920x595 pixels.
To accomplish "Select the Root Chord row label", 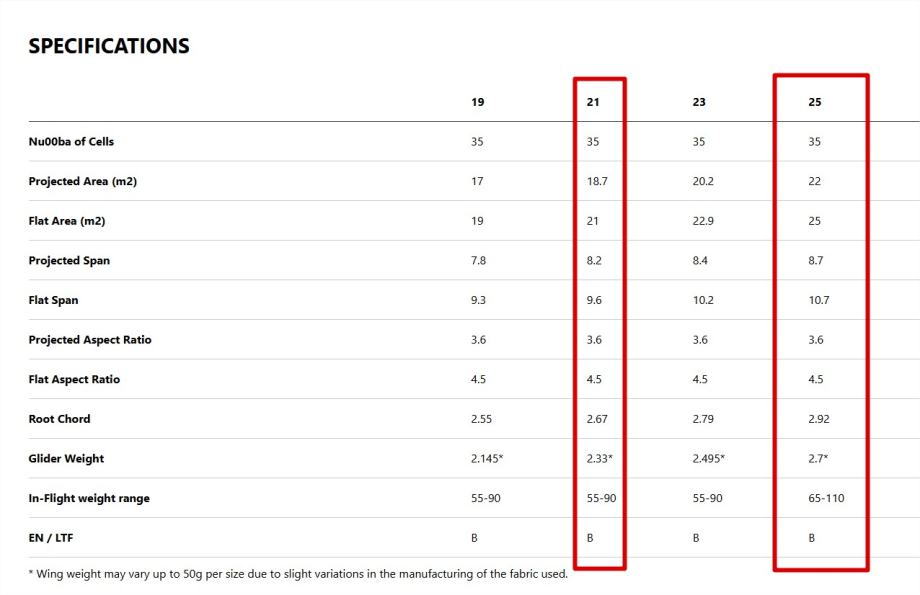I will (59, 419).
